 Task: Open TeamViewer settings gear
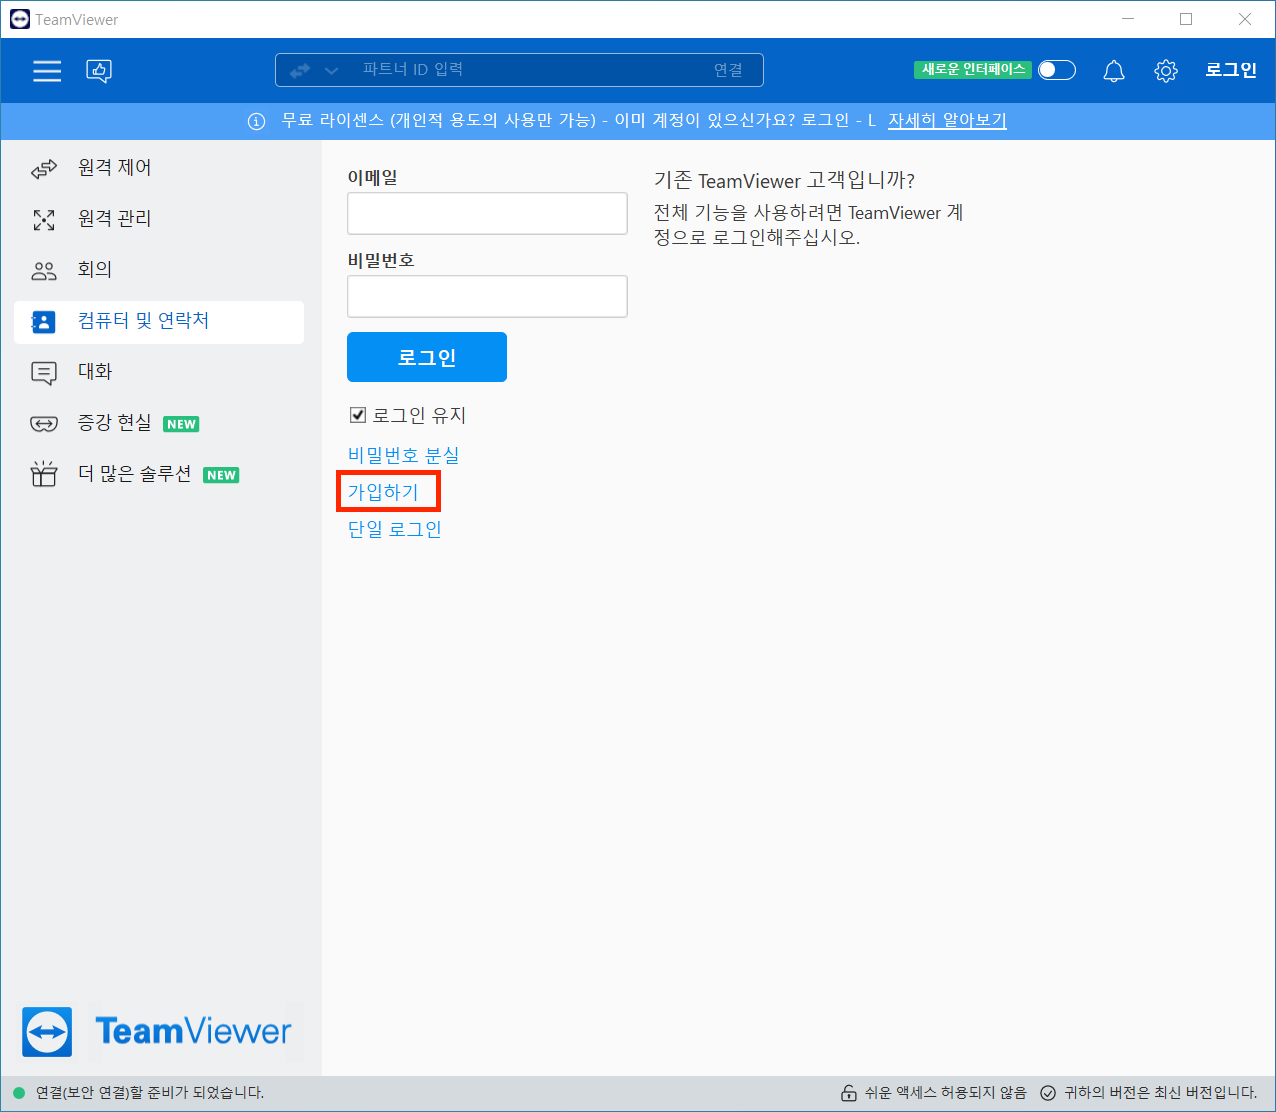click(x=1165, y=70)
